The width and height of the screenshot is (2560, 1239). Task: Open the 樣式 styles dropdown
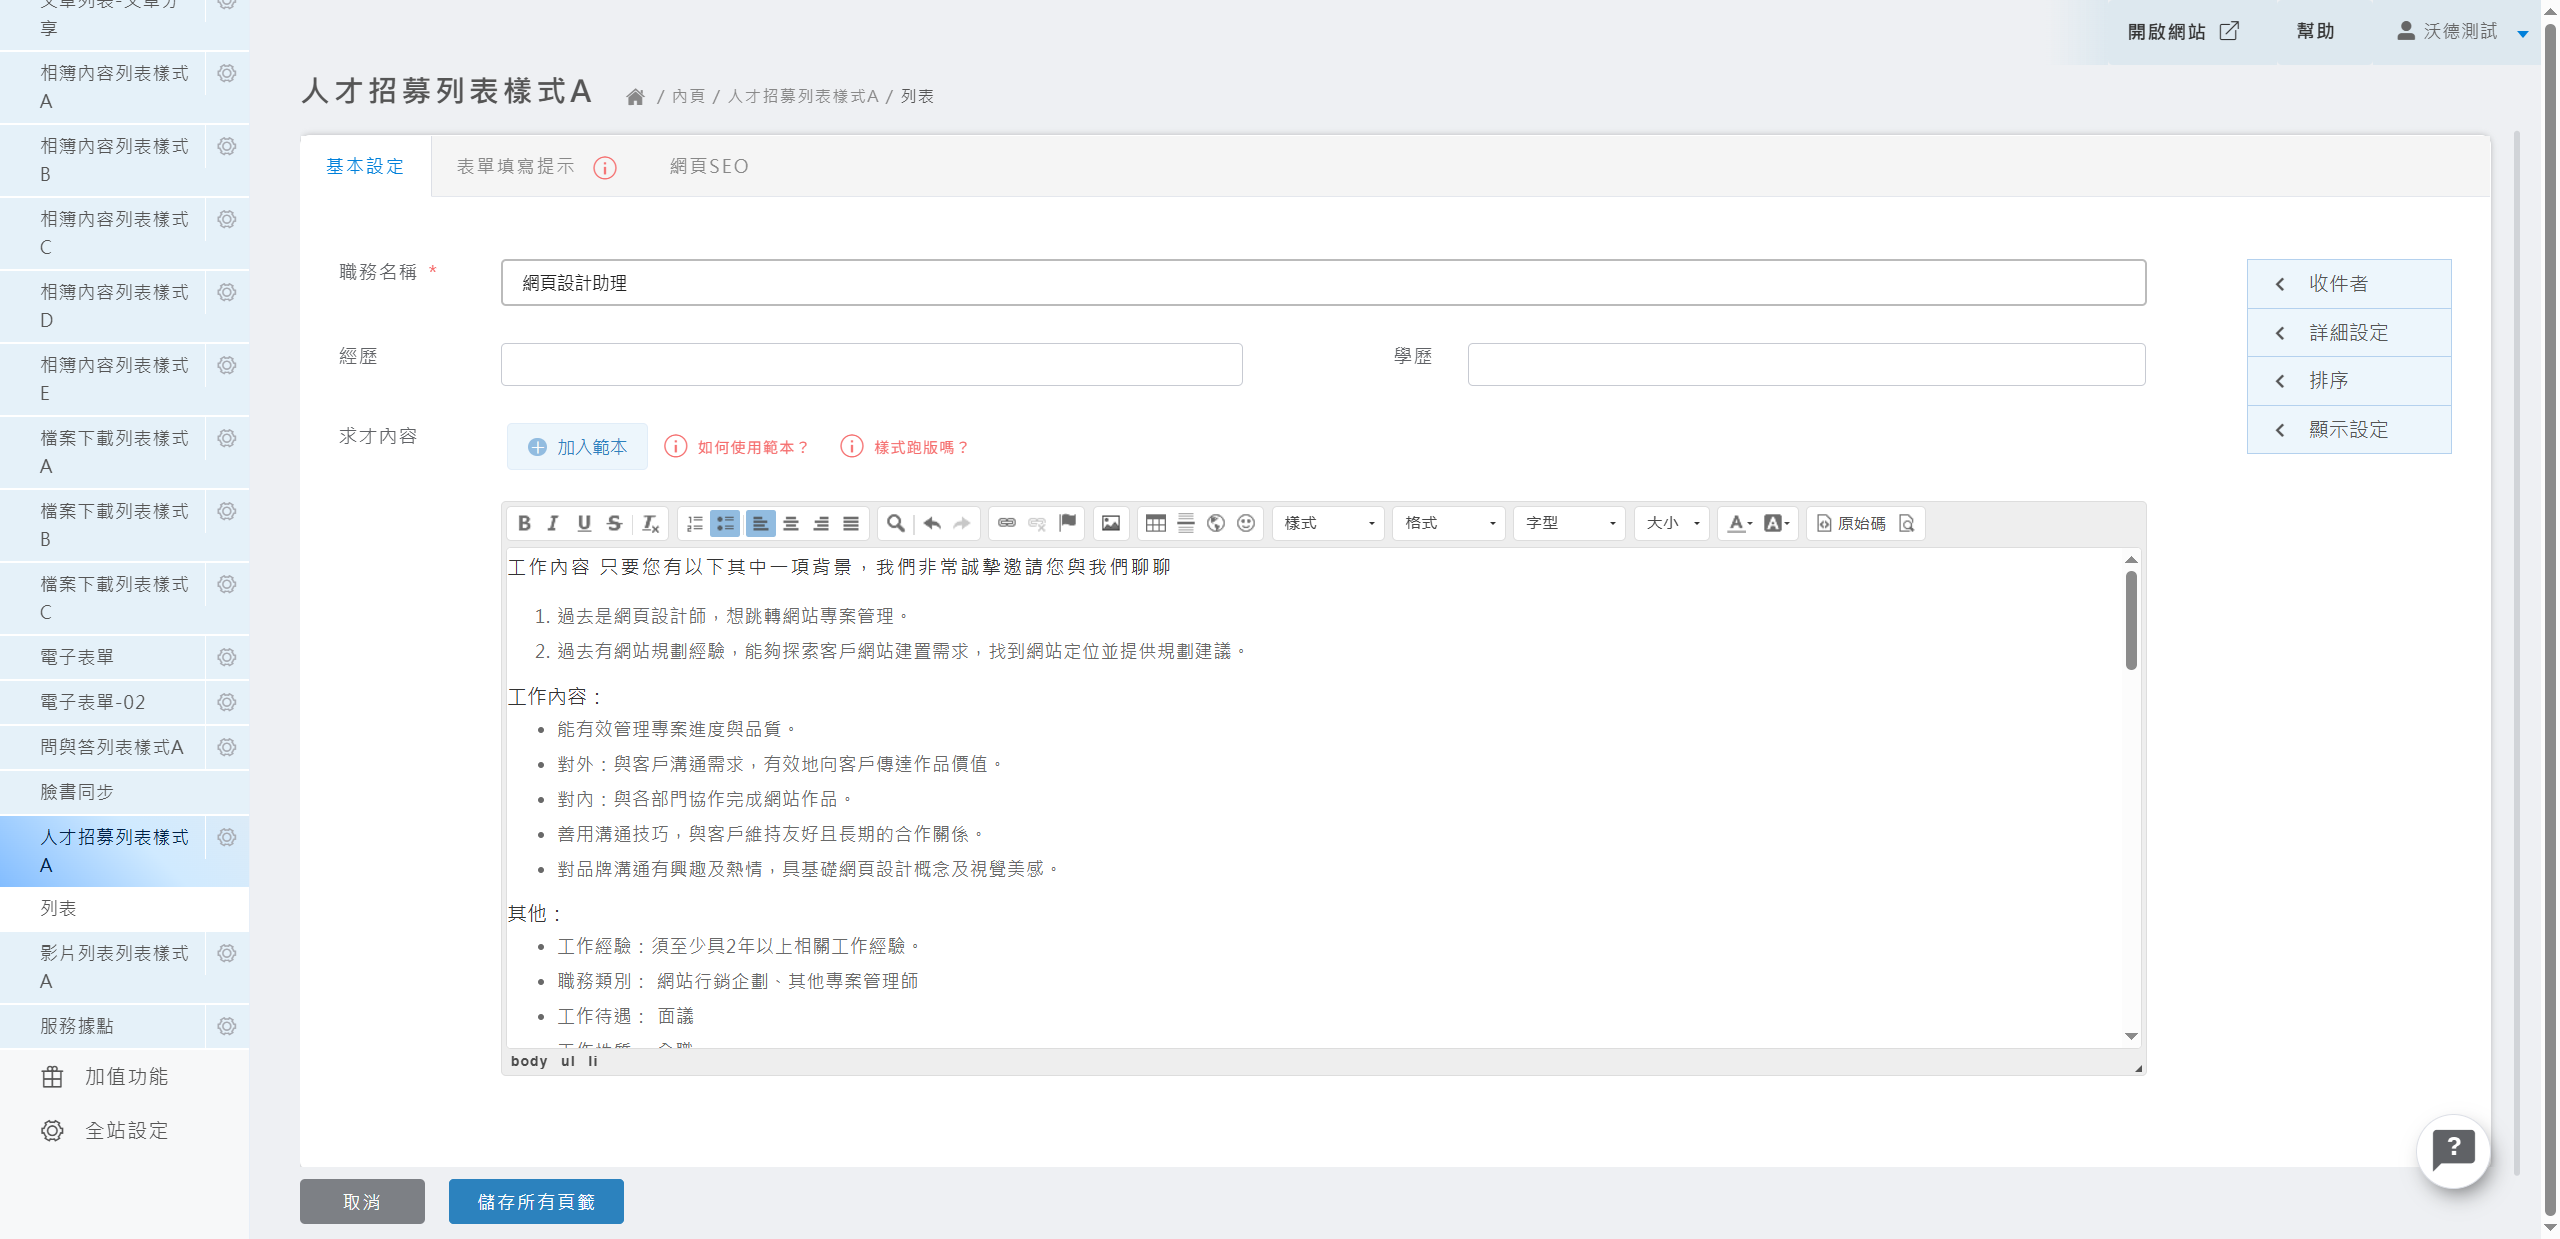click(1328, 523)
